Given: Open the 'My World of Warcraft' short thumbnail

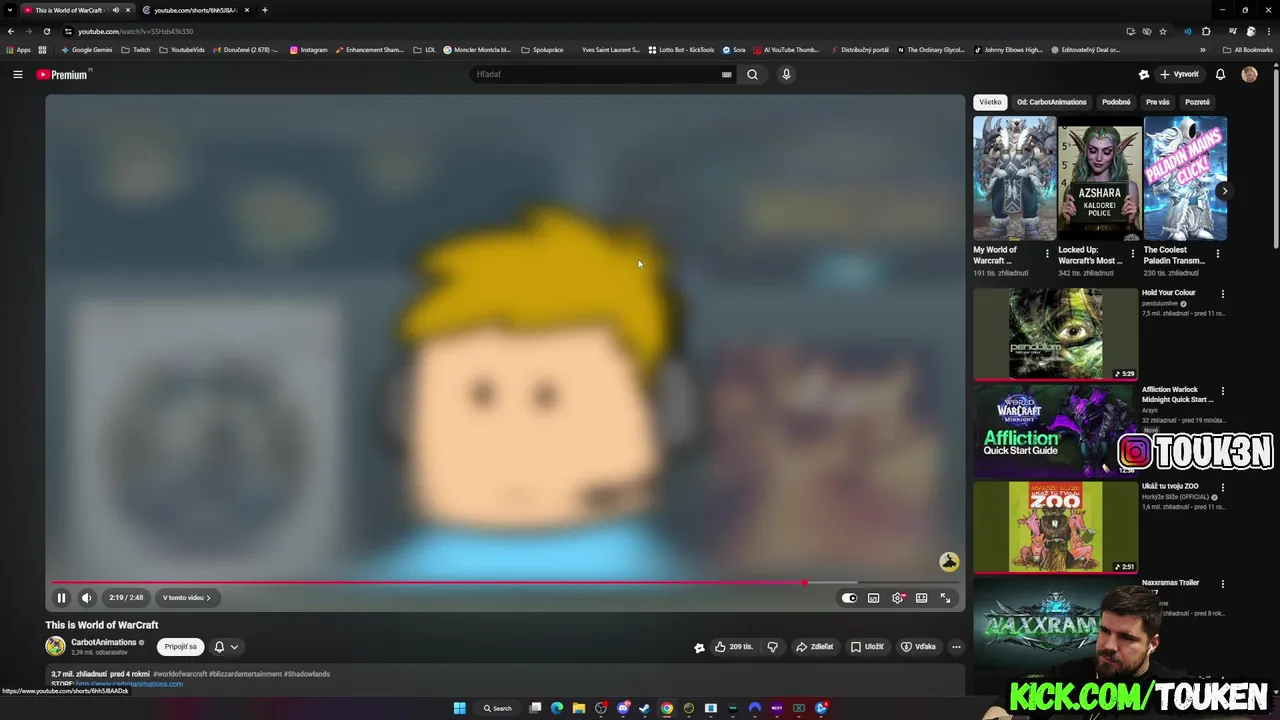Looking at the screenshot, I should click(1014, 178).
